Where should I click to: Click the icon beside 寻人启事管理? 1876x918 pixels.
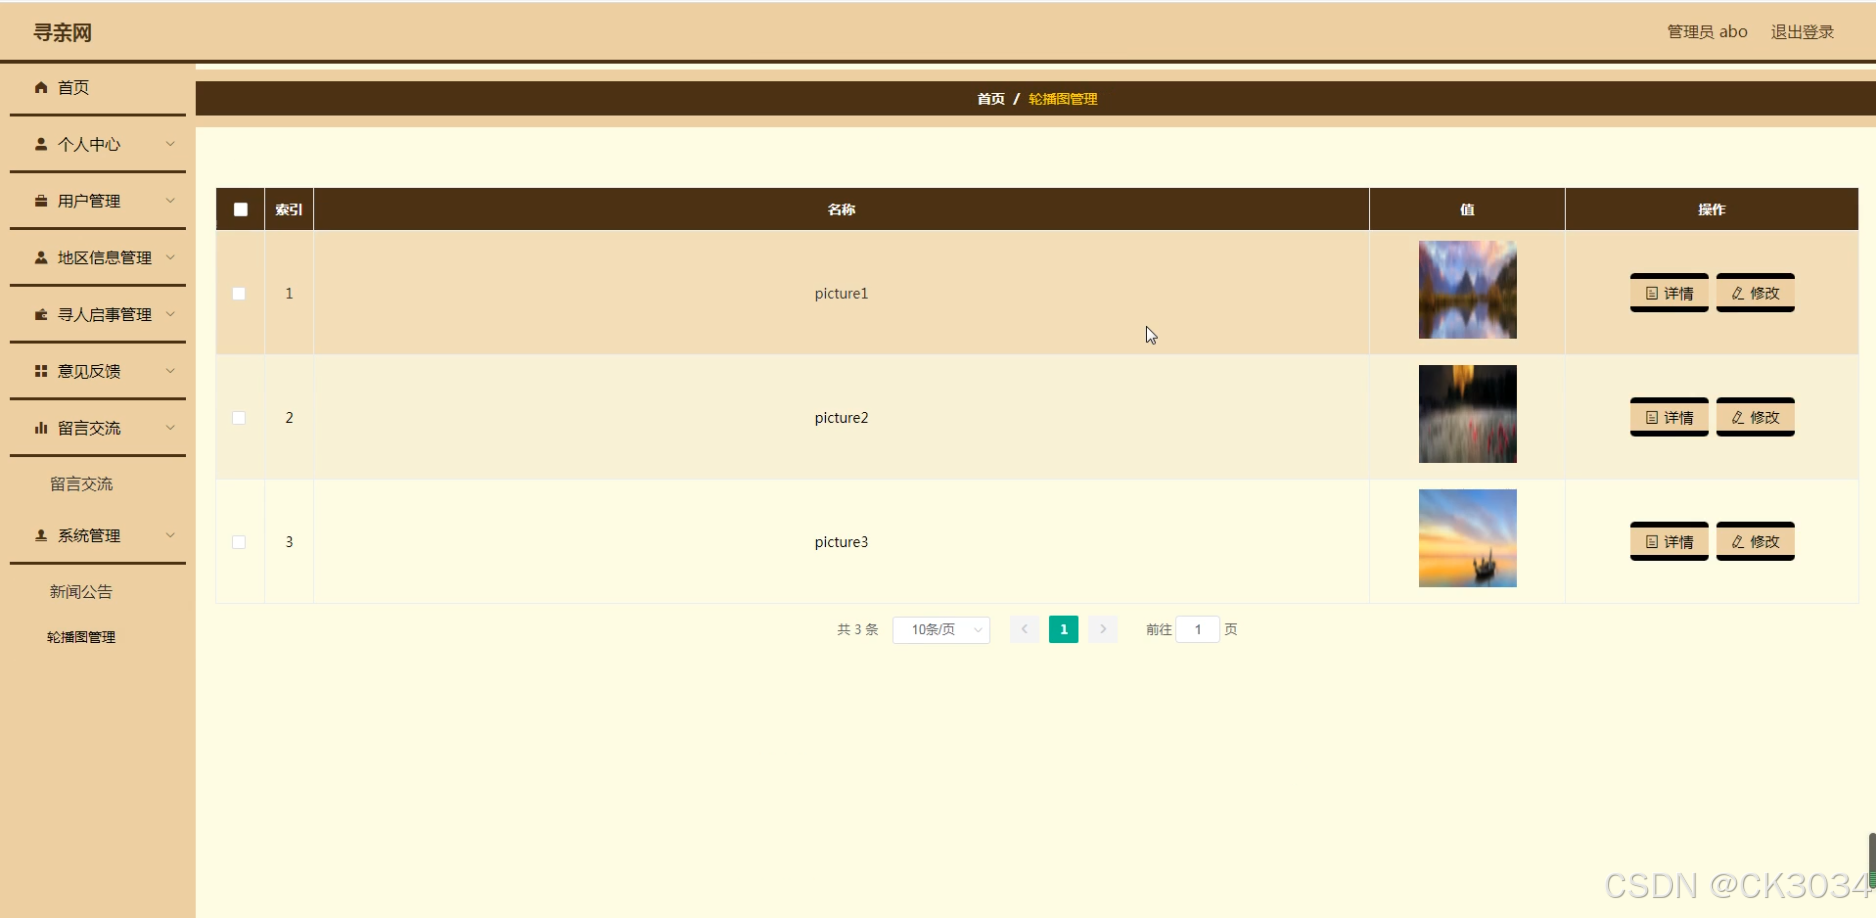[x=41, y=314]
